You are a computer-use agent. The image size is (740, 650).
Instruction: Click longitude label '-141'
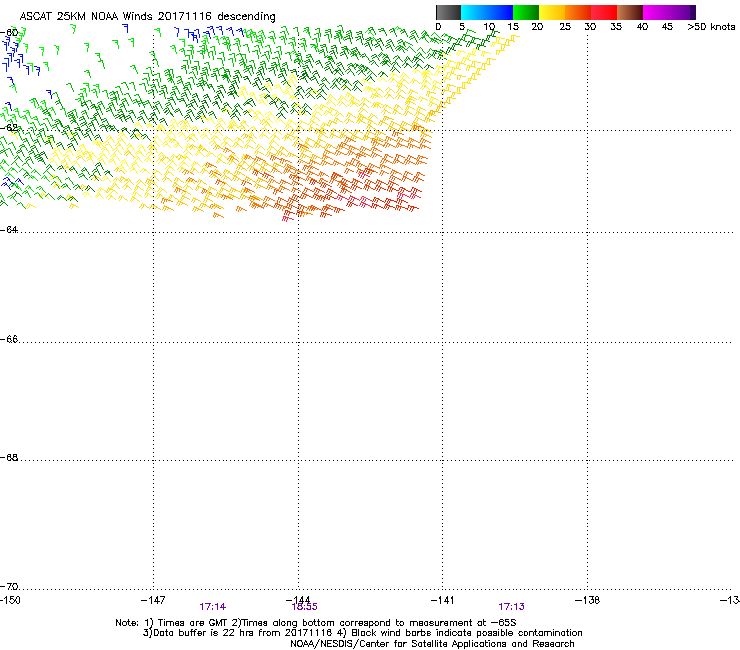(442, 600)
